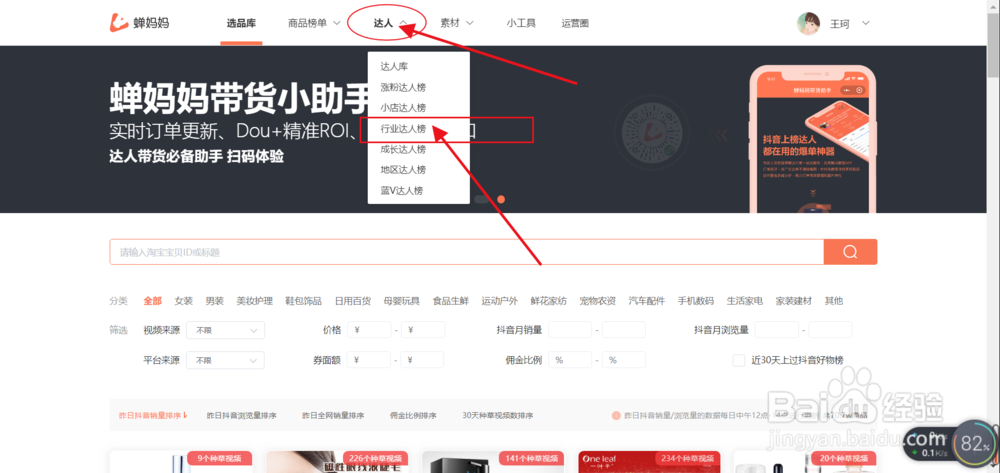Viewport: 1000px width, 473px height.
Task: Click the minimum 券面额 input field
Action: coord(369,360)
